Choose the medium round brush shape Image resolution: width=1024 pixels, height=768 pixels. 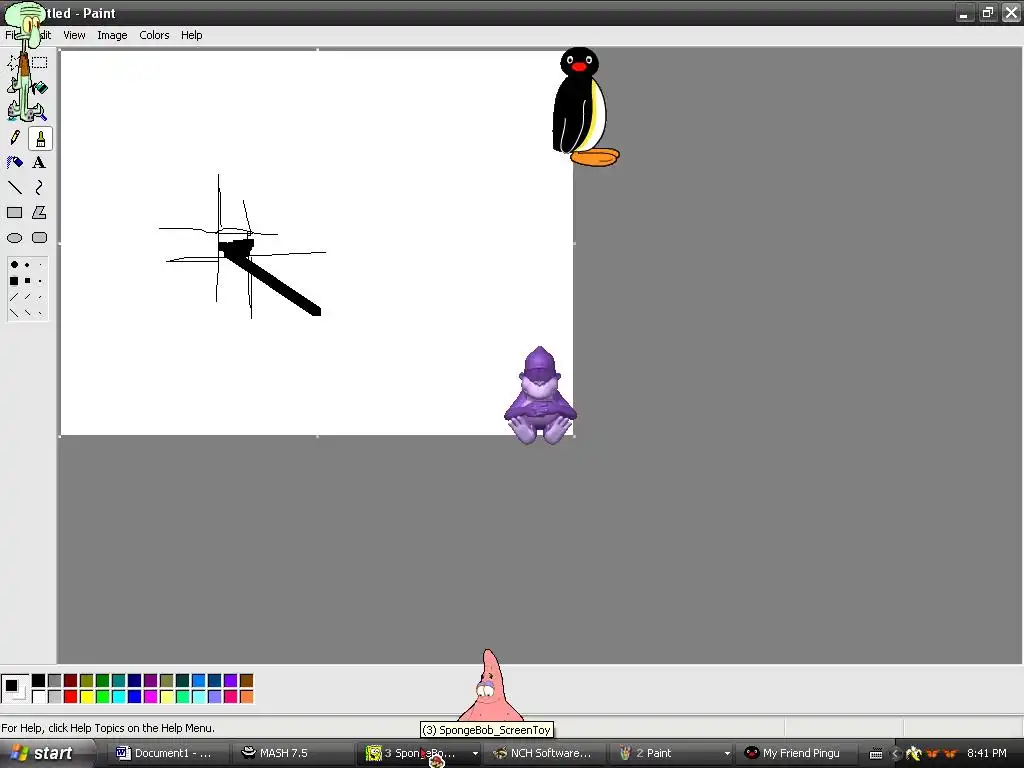[27, 264]
